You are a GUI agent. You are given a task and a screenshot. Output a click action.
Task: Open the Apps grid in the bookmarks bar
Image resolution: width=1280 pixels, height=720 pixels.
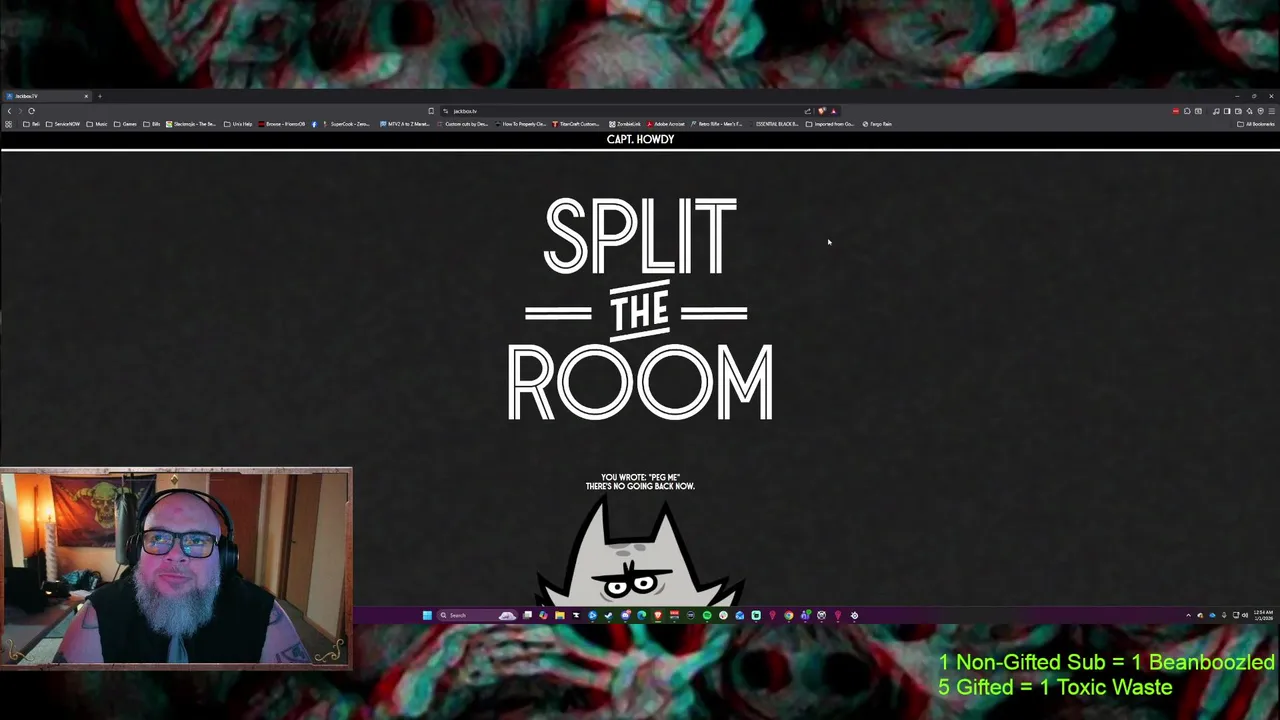(x=8, y=124)
